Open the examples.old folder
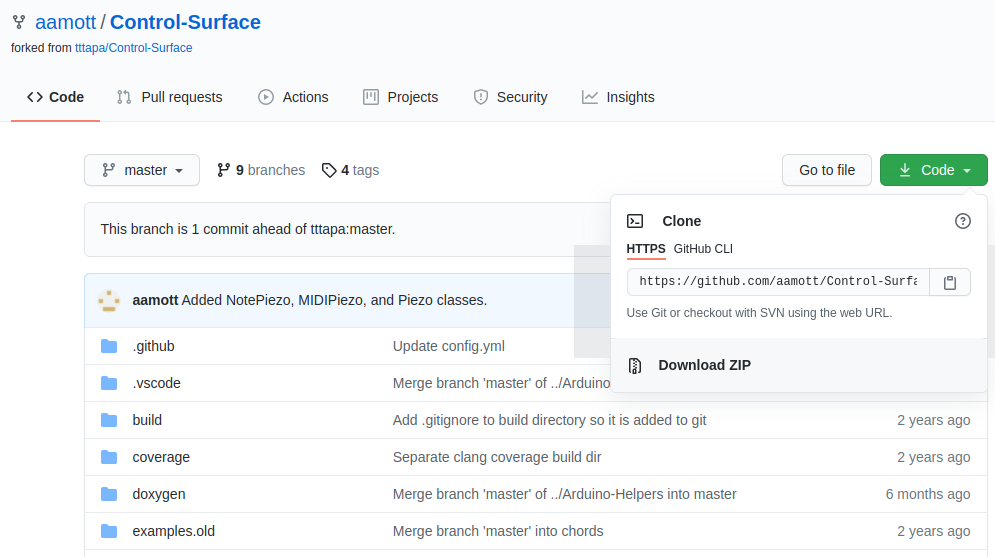The width and height of the screenshot is (995, 557). pyautogui.click(x=174, y=531)
